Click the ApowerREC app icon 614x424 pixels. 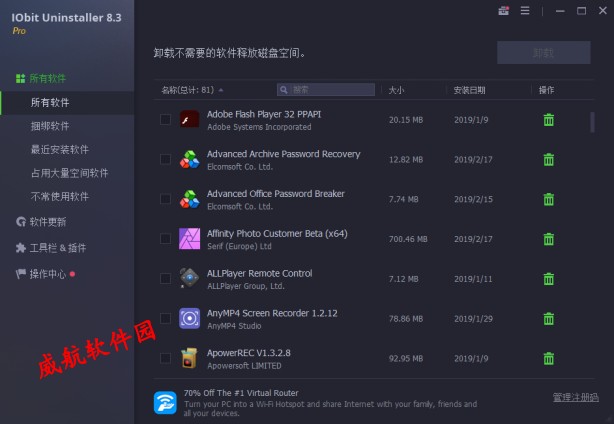point(190,358)
